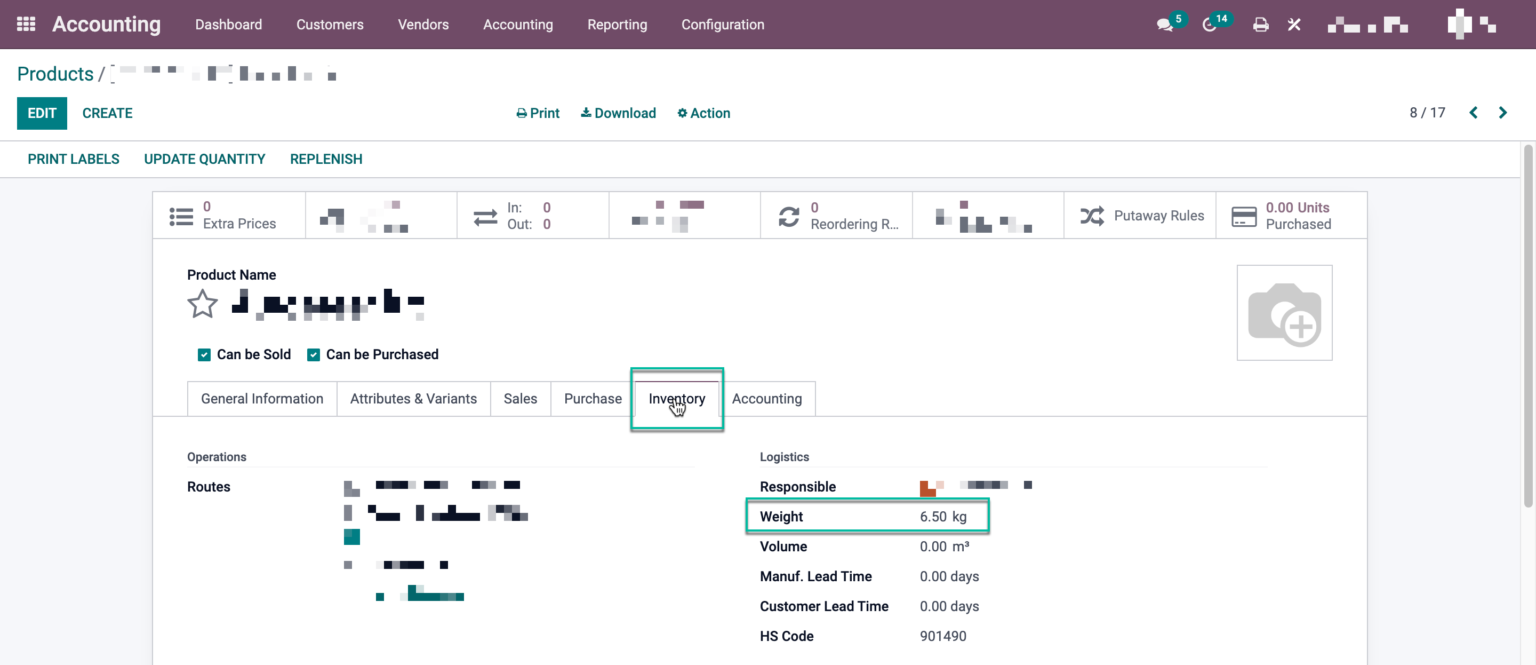Open the apps menu grid
The height and width of the screenshot is (665, 1536).
[x=25, y=24]
